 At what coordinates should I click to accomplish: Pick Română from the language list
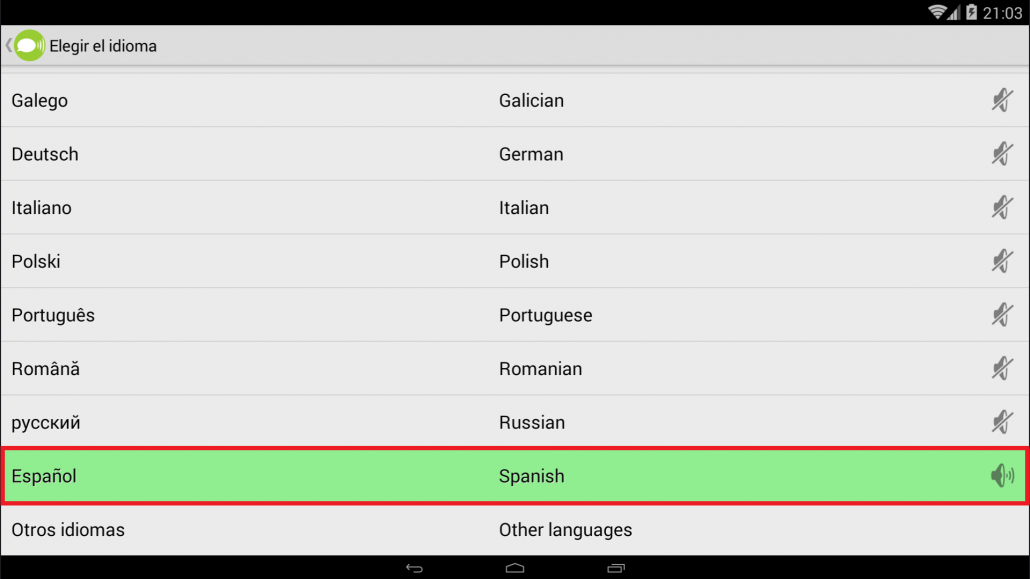(515, 369)
